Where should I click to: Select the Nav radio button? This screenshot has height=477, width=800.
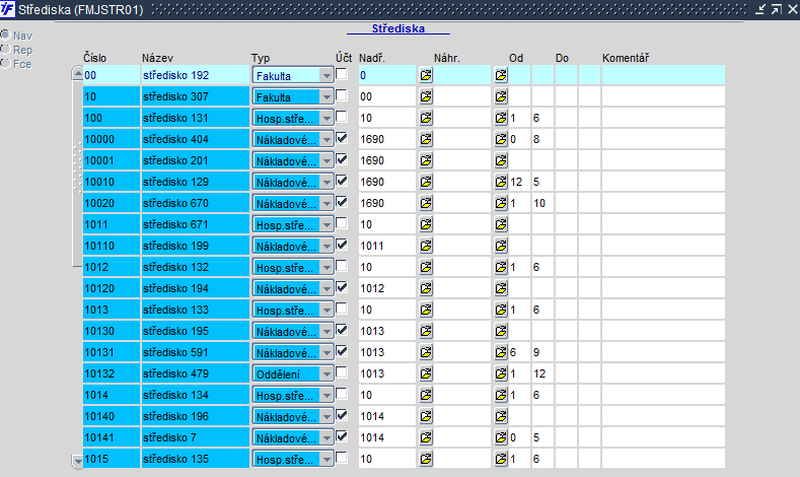(5, 35)
